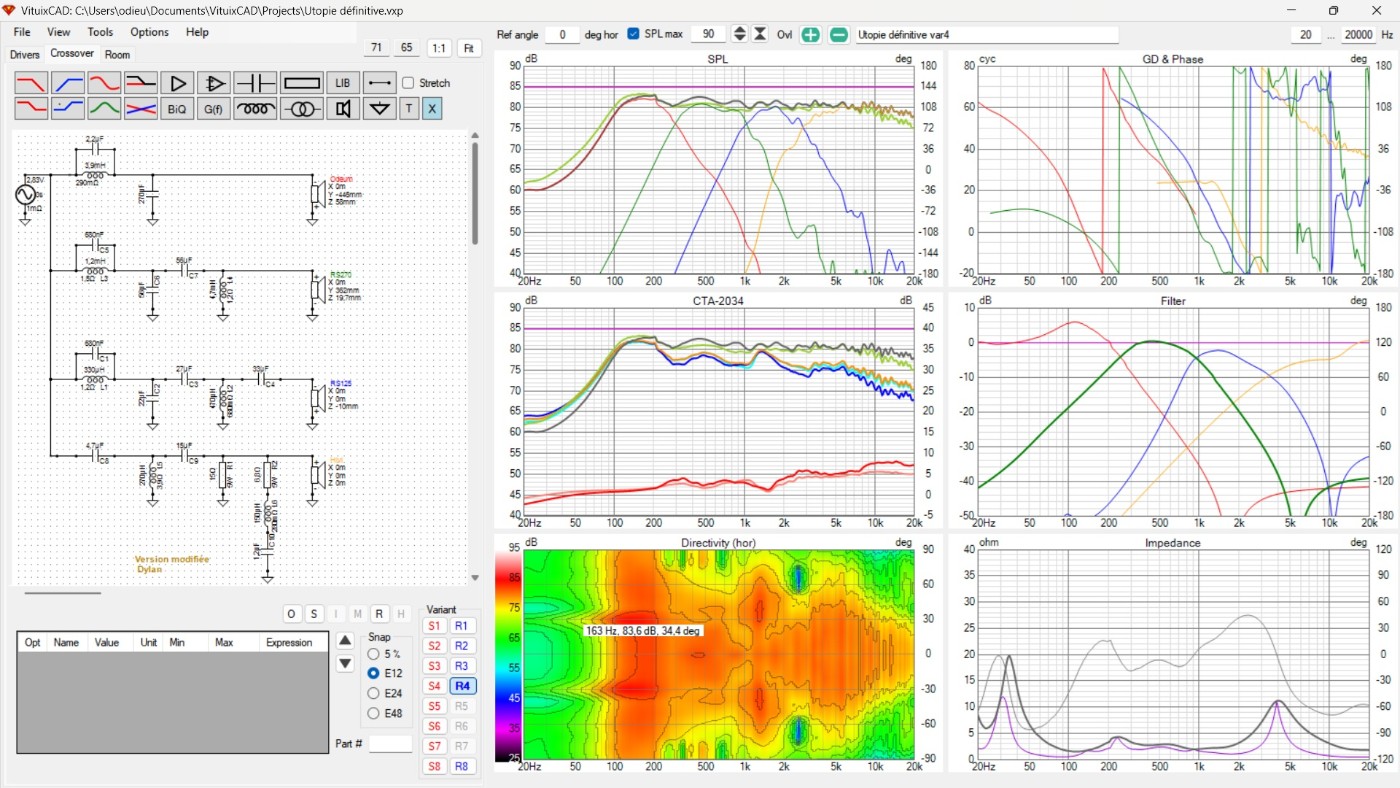The width and height of the screenshot is (1400, 788).
Task: Click the Part # input field
Action: click(390, 744)
